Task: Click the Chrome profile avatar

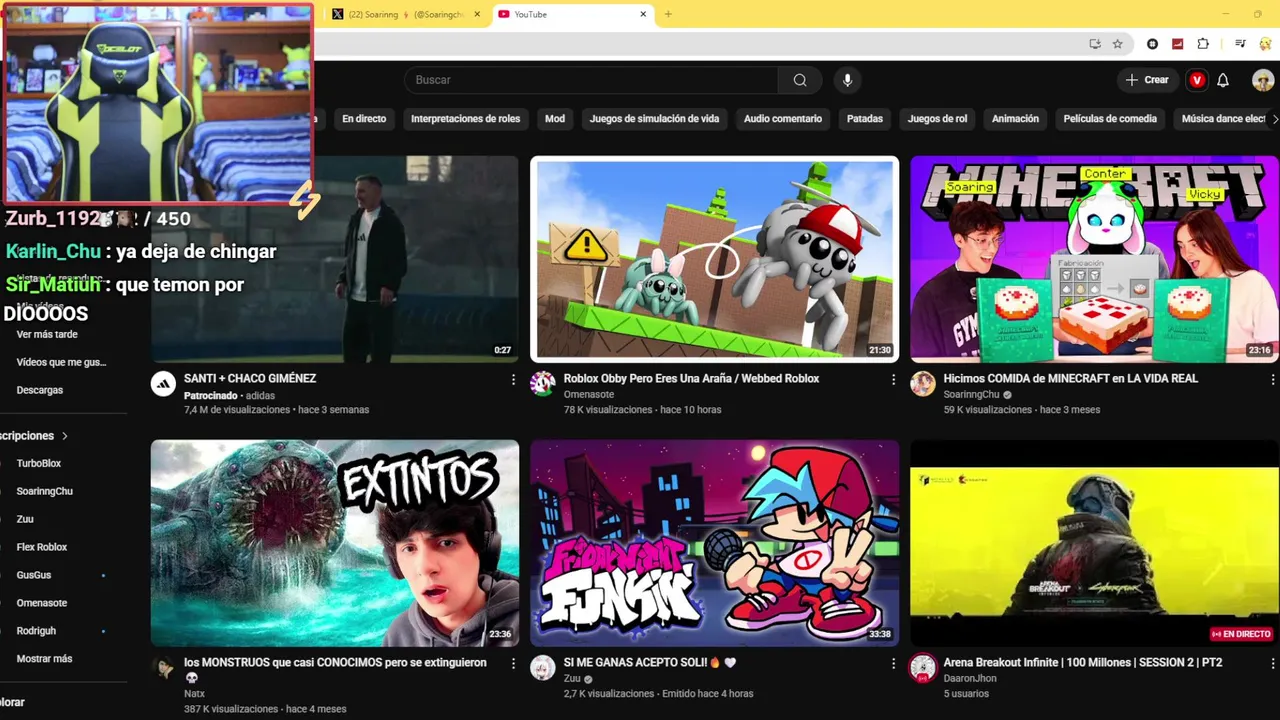Action: click(x=1265, y=44)
